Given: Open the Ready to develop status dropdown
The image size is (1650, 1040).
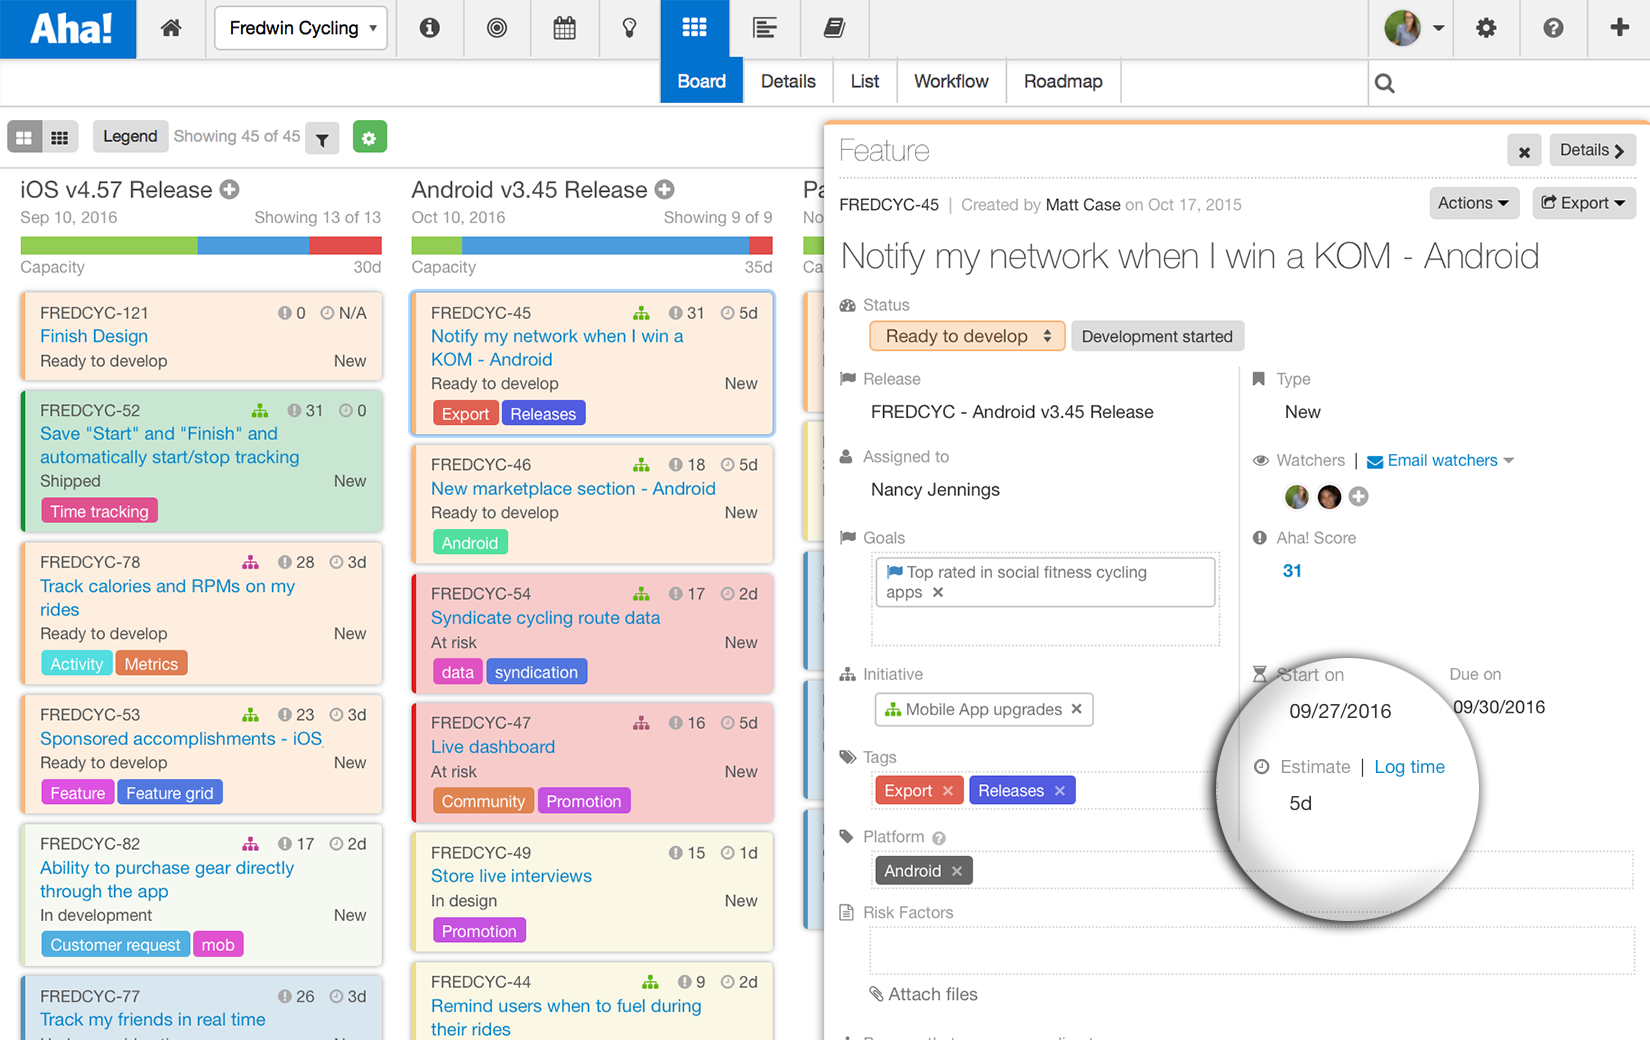Looking at the screenshot, I should (x=967, y=336).
